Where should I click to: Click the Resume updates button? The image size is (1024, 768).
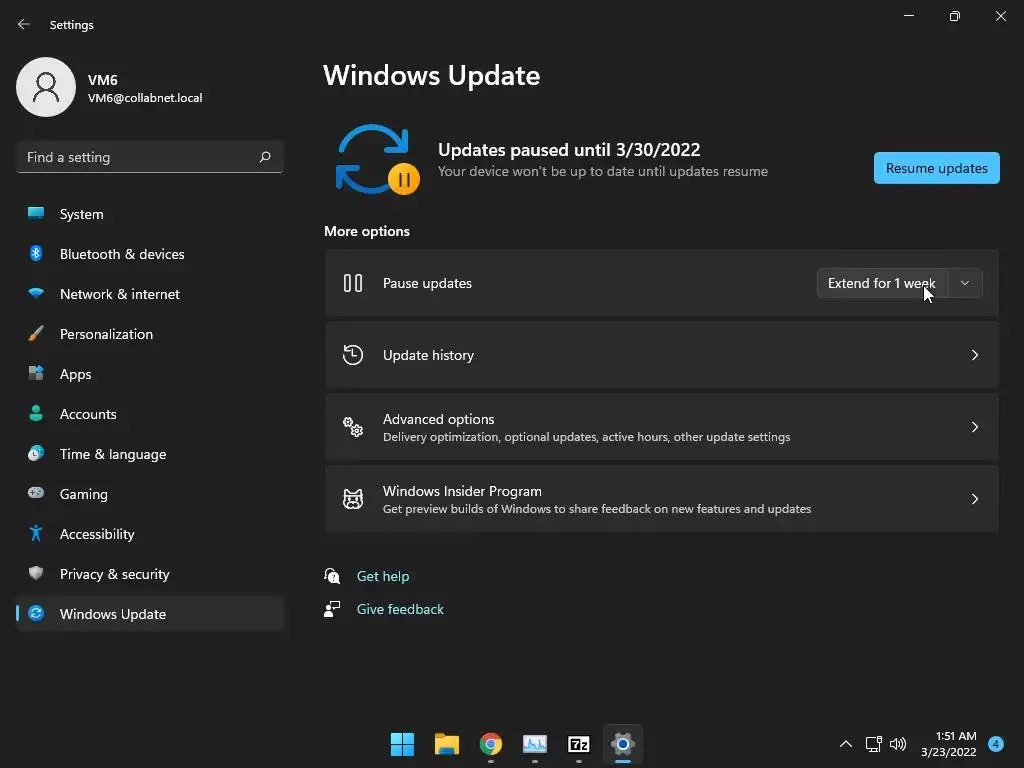[x=936, y=168]
